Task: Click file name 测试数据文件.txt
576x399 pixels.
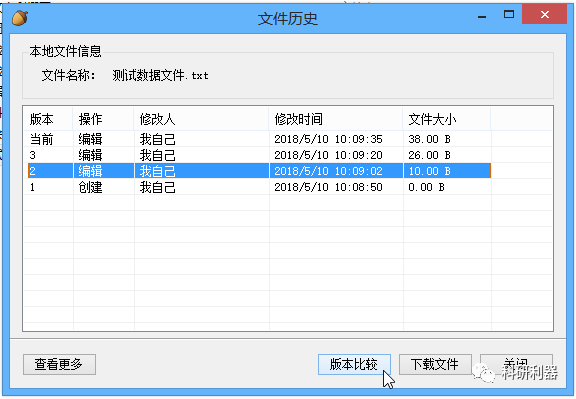Action: tap(161, 75)
